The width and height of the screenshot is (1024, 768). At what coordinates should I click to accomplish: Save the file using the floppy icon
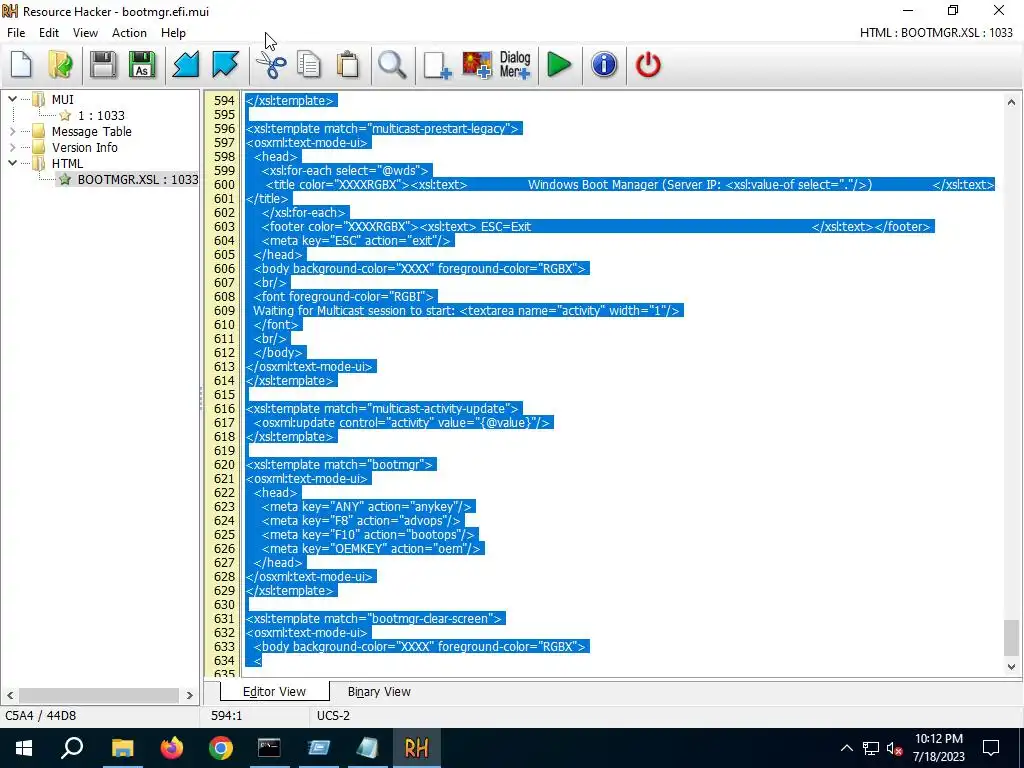(x=103, y=65)
